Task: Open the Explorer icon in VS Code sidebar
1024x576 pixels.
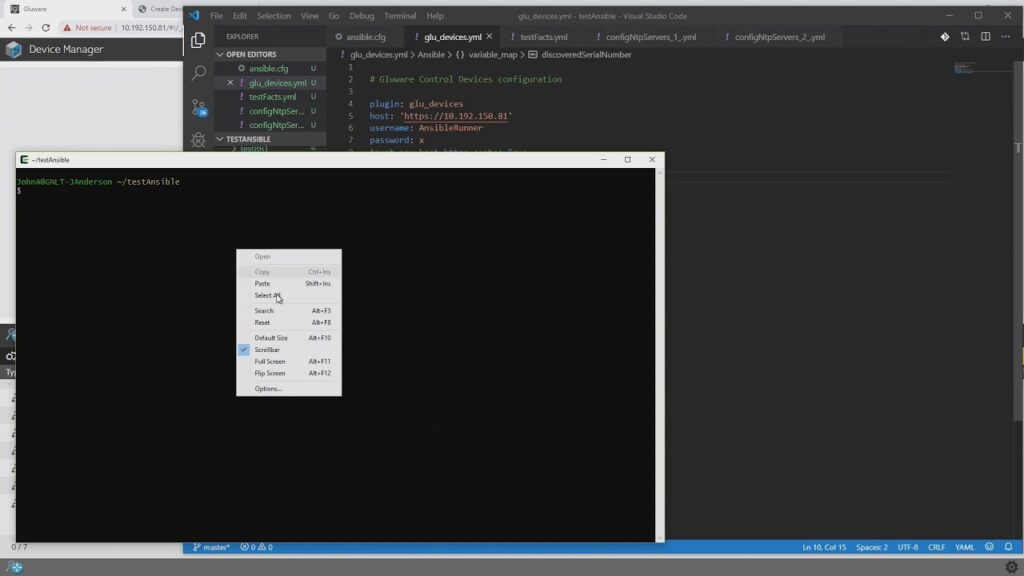Action: pos(197,40)
